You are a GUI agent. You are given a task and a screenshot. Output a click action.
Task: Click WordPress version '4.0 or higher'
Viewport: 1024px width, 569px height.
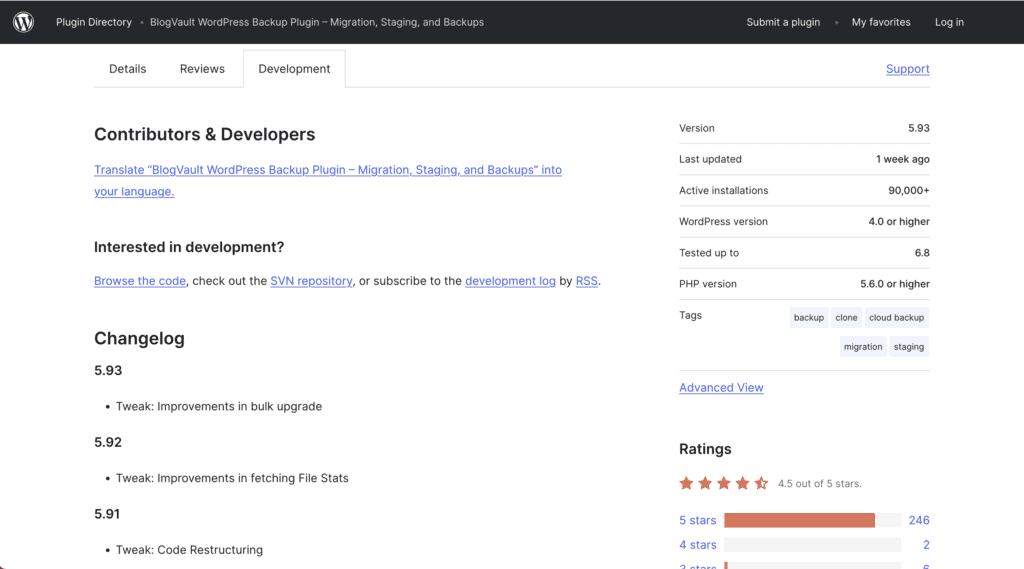(x=899, y=221)
